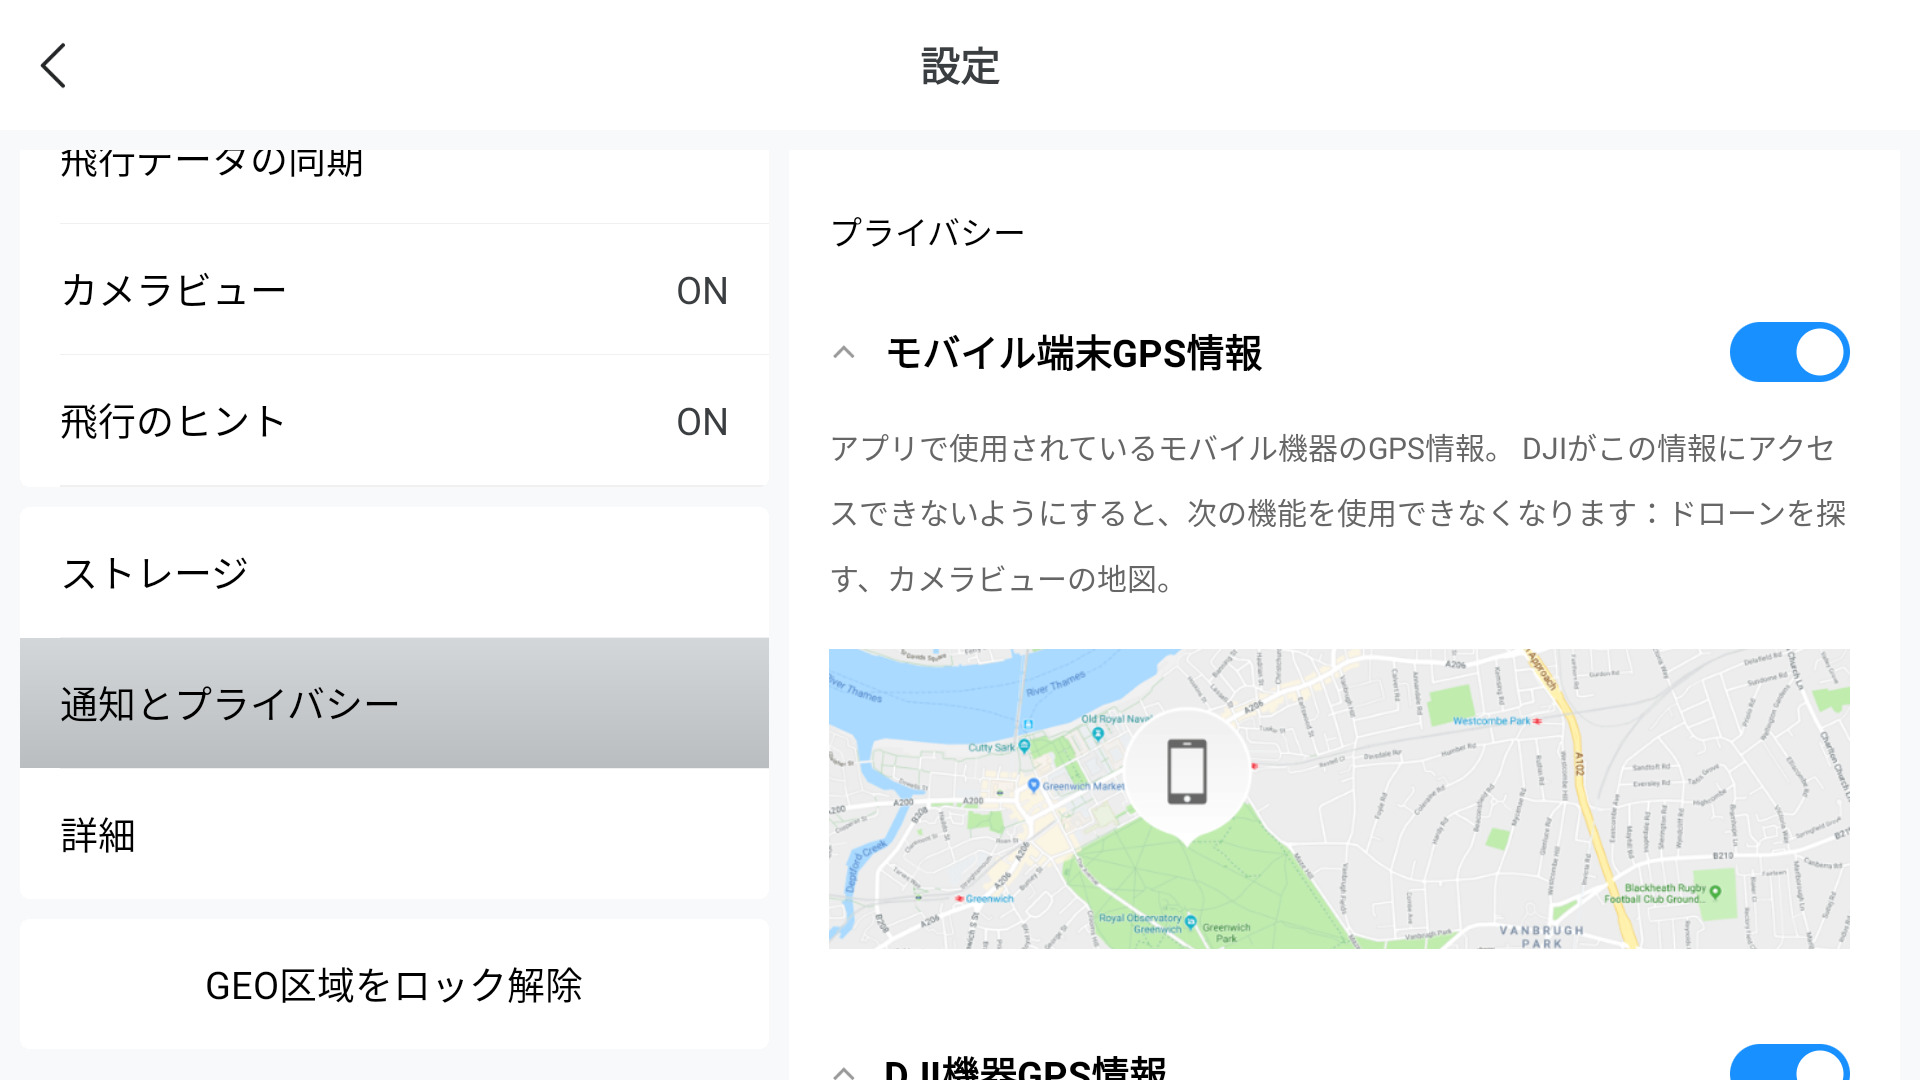Open the カメラビュー setting
Viewport: 1920px width, 1080px height.
click(x=394, y=290)
